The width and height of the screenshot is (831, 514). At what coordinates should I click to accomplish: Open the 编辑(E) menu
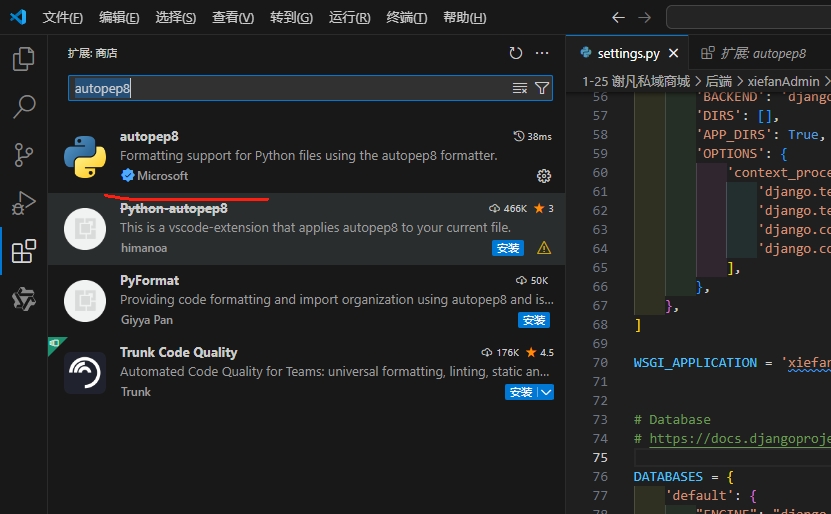119,17
